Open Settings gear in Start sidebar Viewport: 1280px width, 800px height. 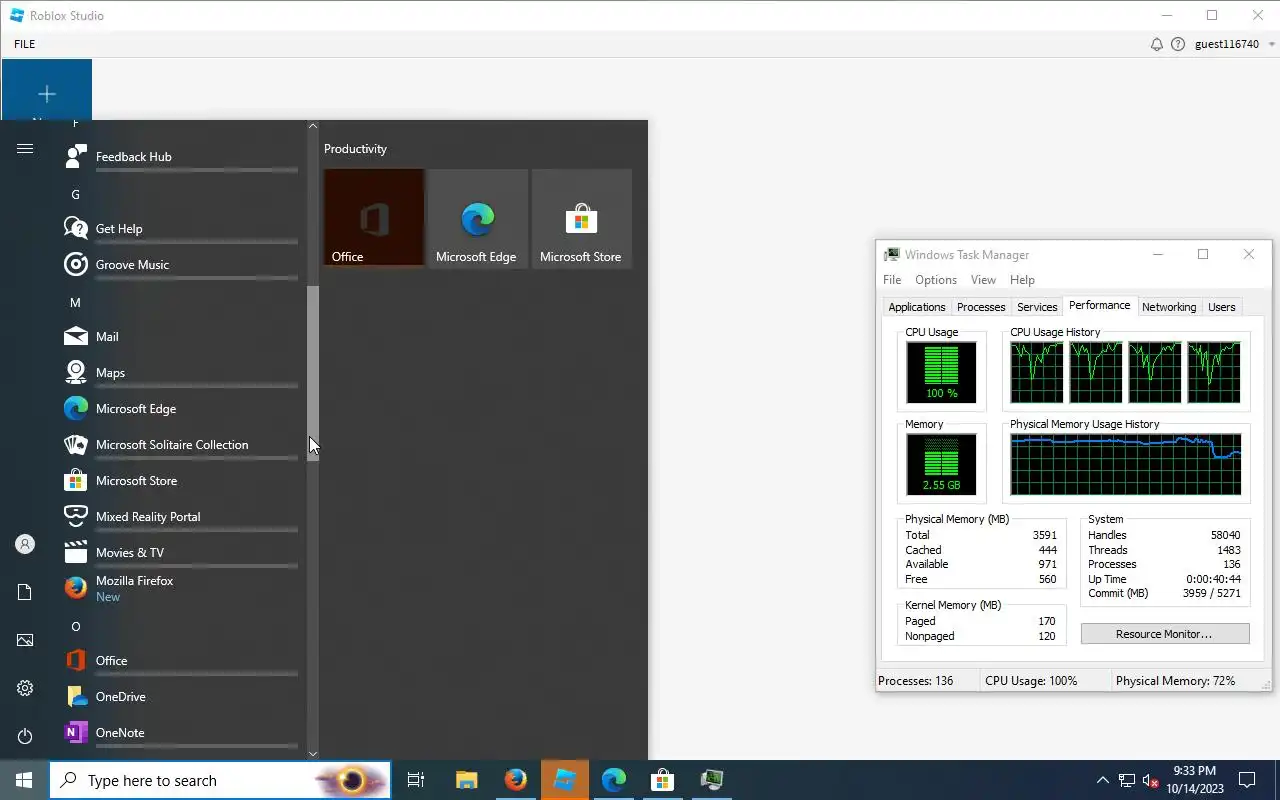(x=25, y=688)
